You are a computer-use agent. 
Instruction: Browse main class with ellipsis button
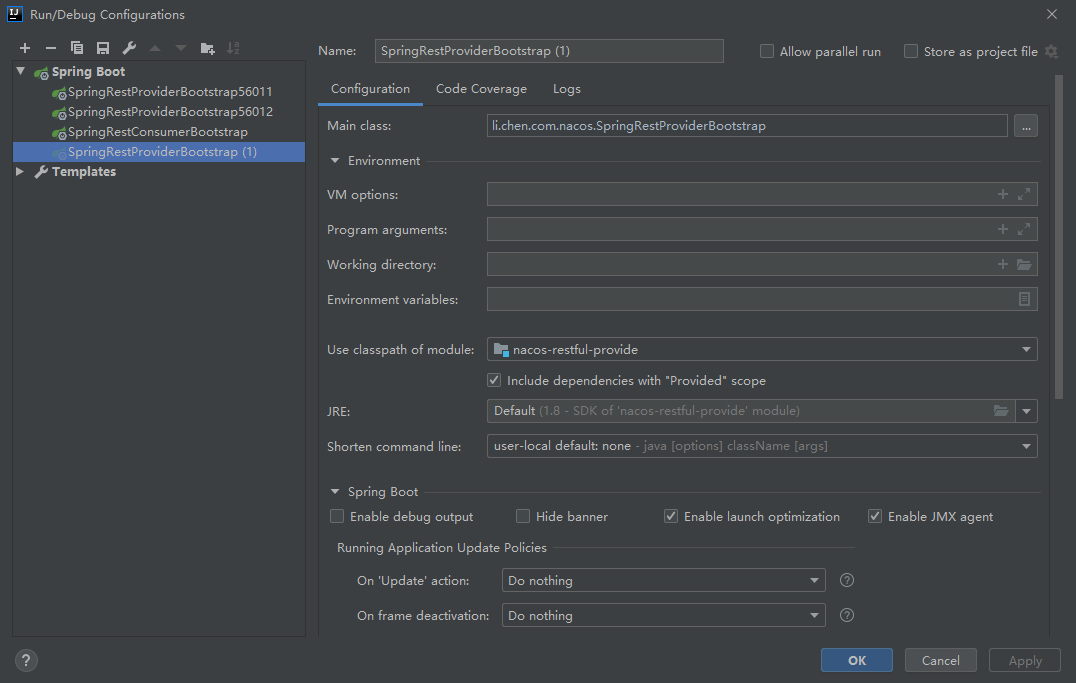point(1026,126)
